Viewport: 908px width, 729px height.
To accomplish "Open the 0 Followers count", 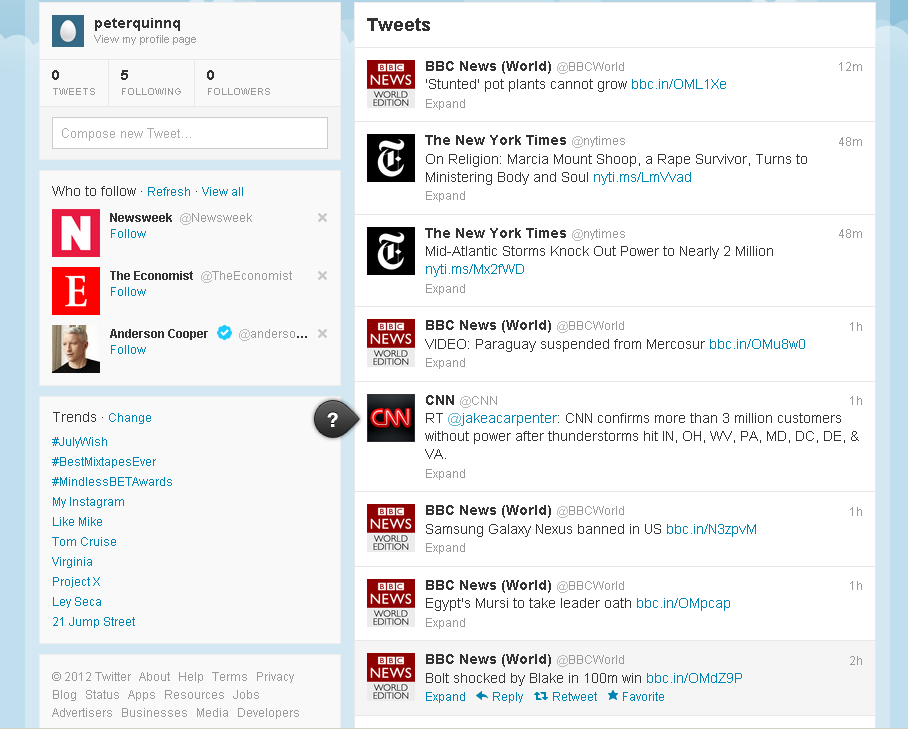I will pyautogui.click(x=239, y=83).
